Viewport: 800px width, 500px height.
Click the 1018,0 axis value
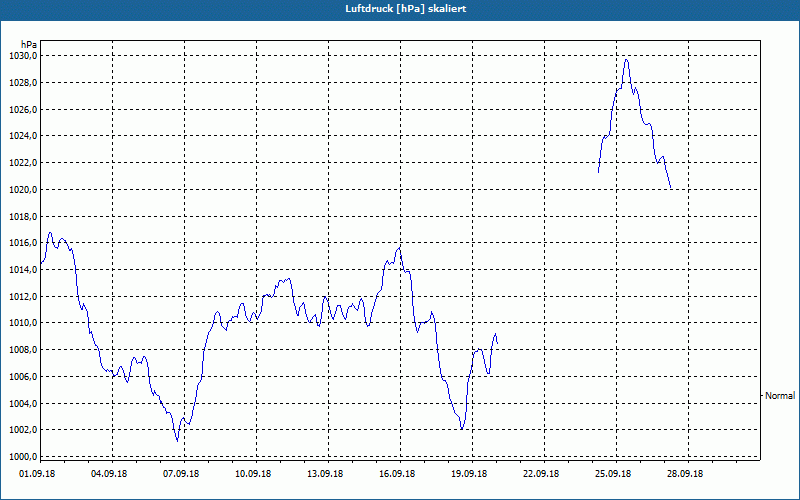click(23, 216)
